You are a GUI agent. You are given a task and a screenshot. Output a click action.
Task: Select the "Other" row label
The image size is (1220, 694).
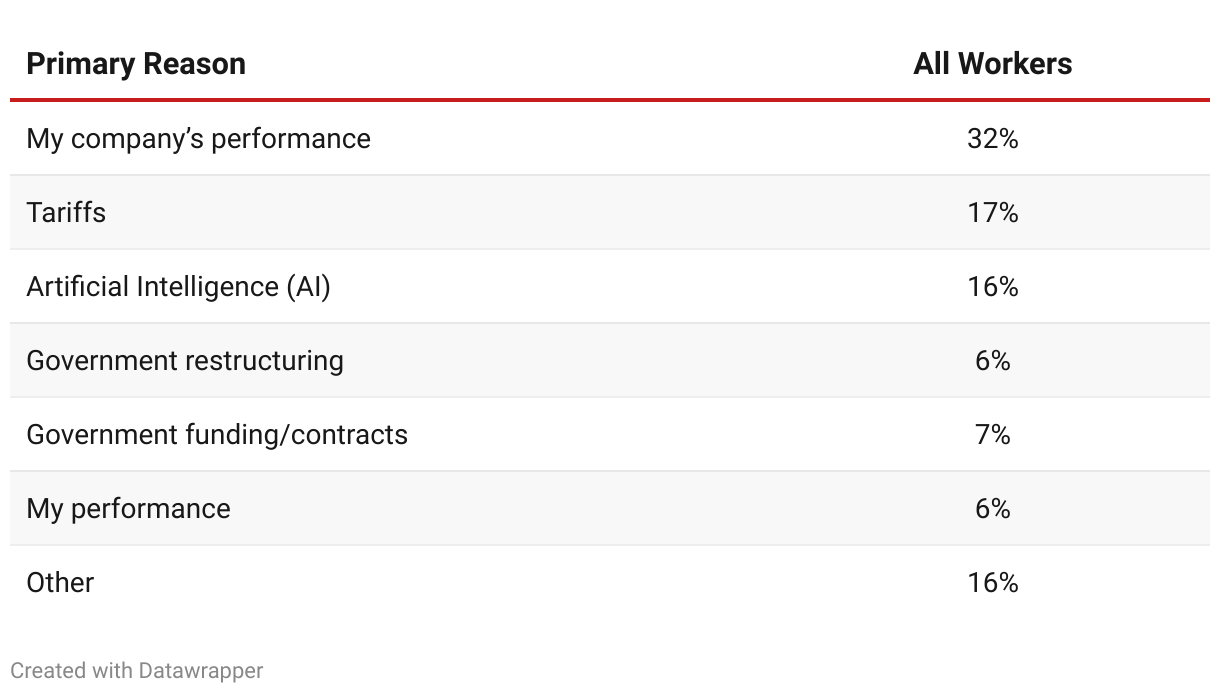pyautogui.click(x=60, y=582)
